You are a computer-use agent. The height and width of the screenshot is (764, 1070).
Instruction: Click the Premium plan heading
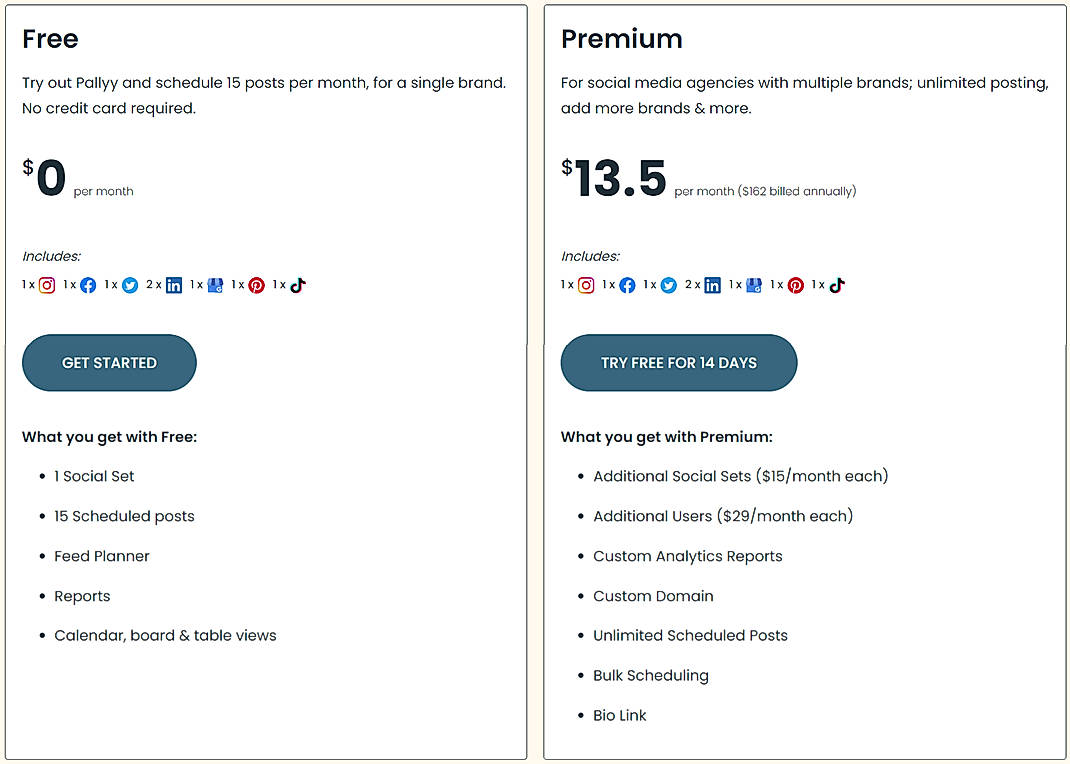click(621, 39)
